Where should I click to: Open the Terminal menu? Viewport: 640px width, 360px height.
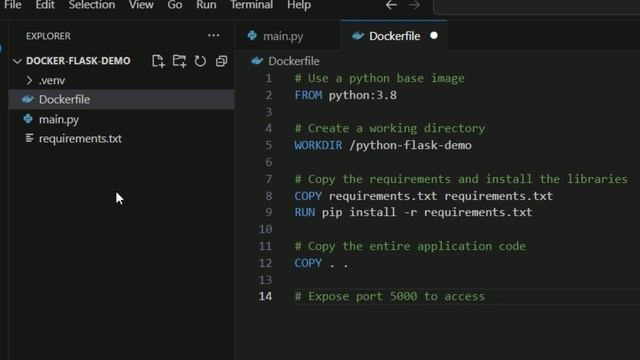tap(251, 5)
